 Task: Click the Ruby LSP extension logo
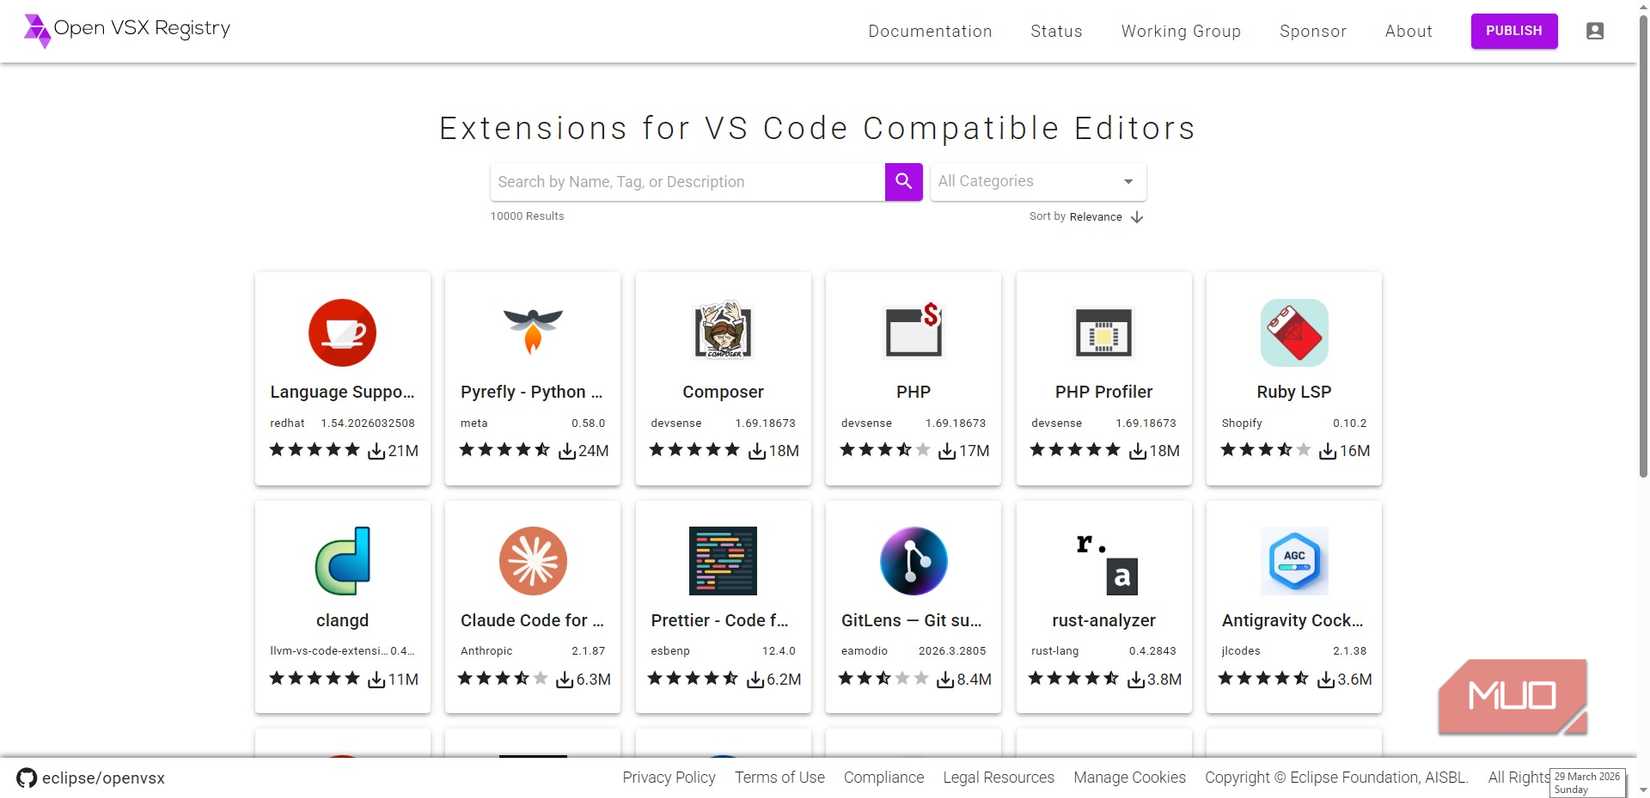click(x=1293, y=332)
